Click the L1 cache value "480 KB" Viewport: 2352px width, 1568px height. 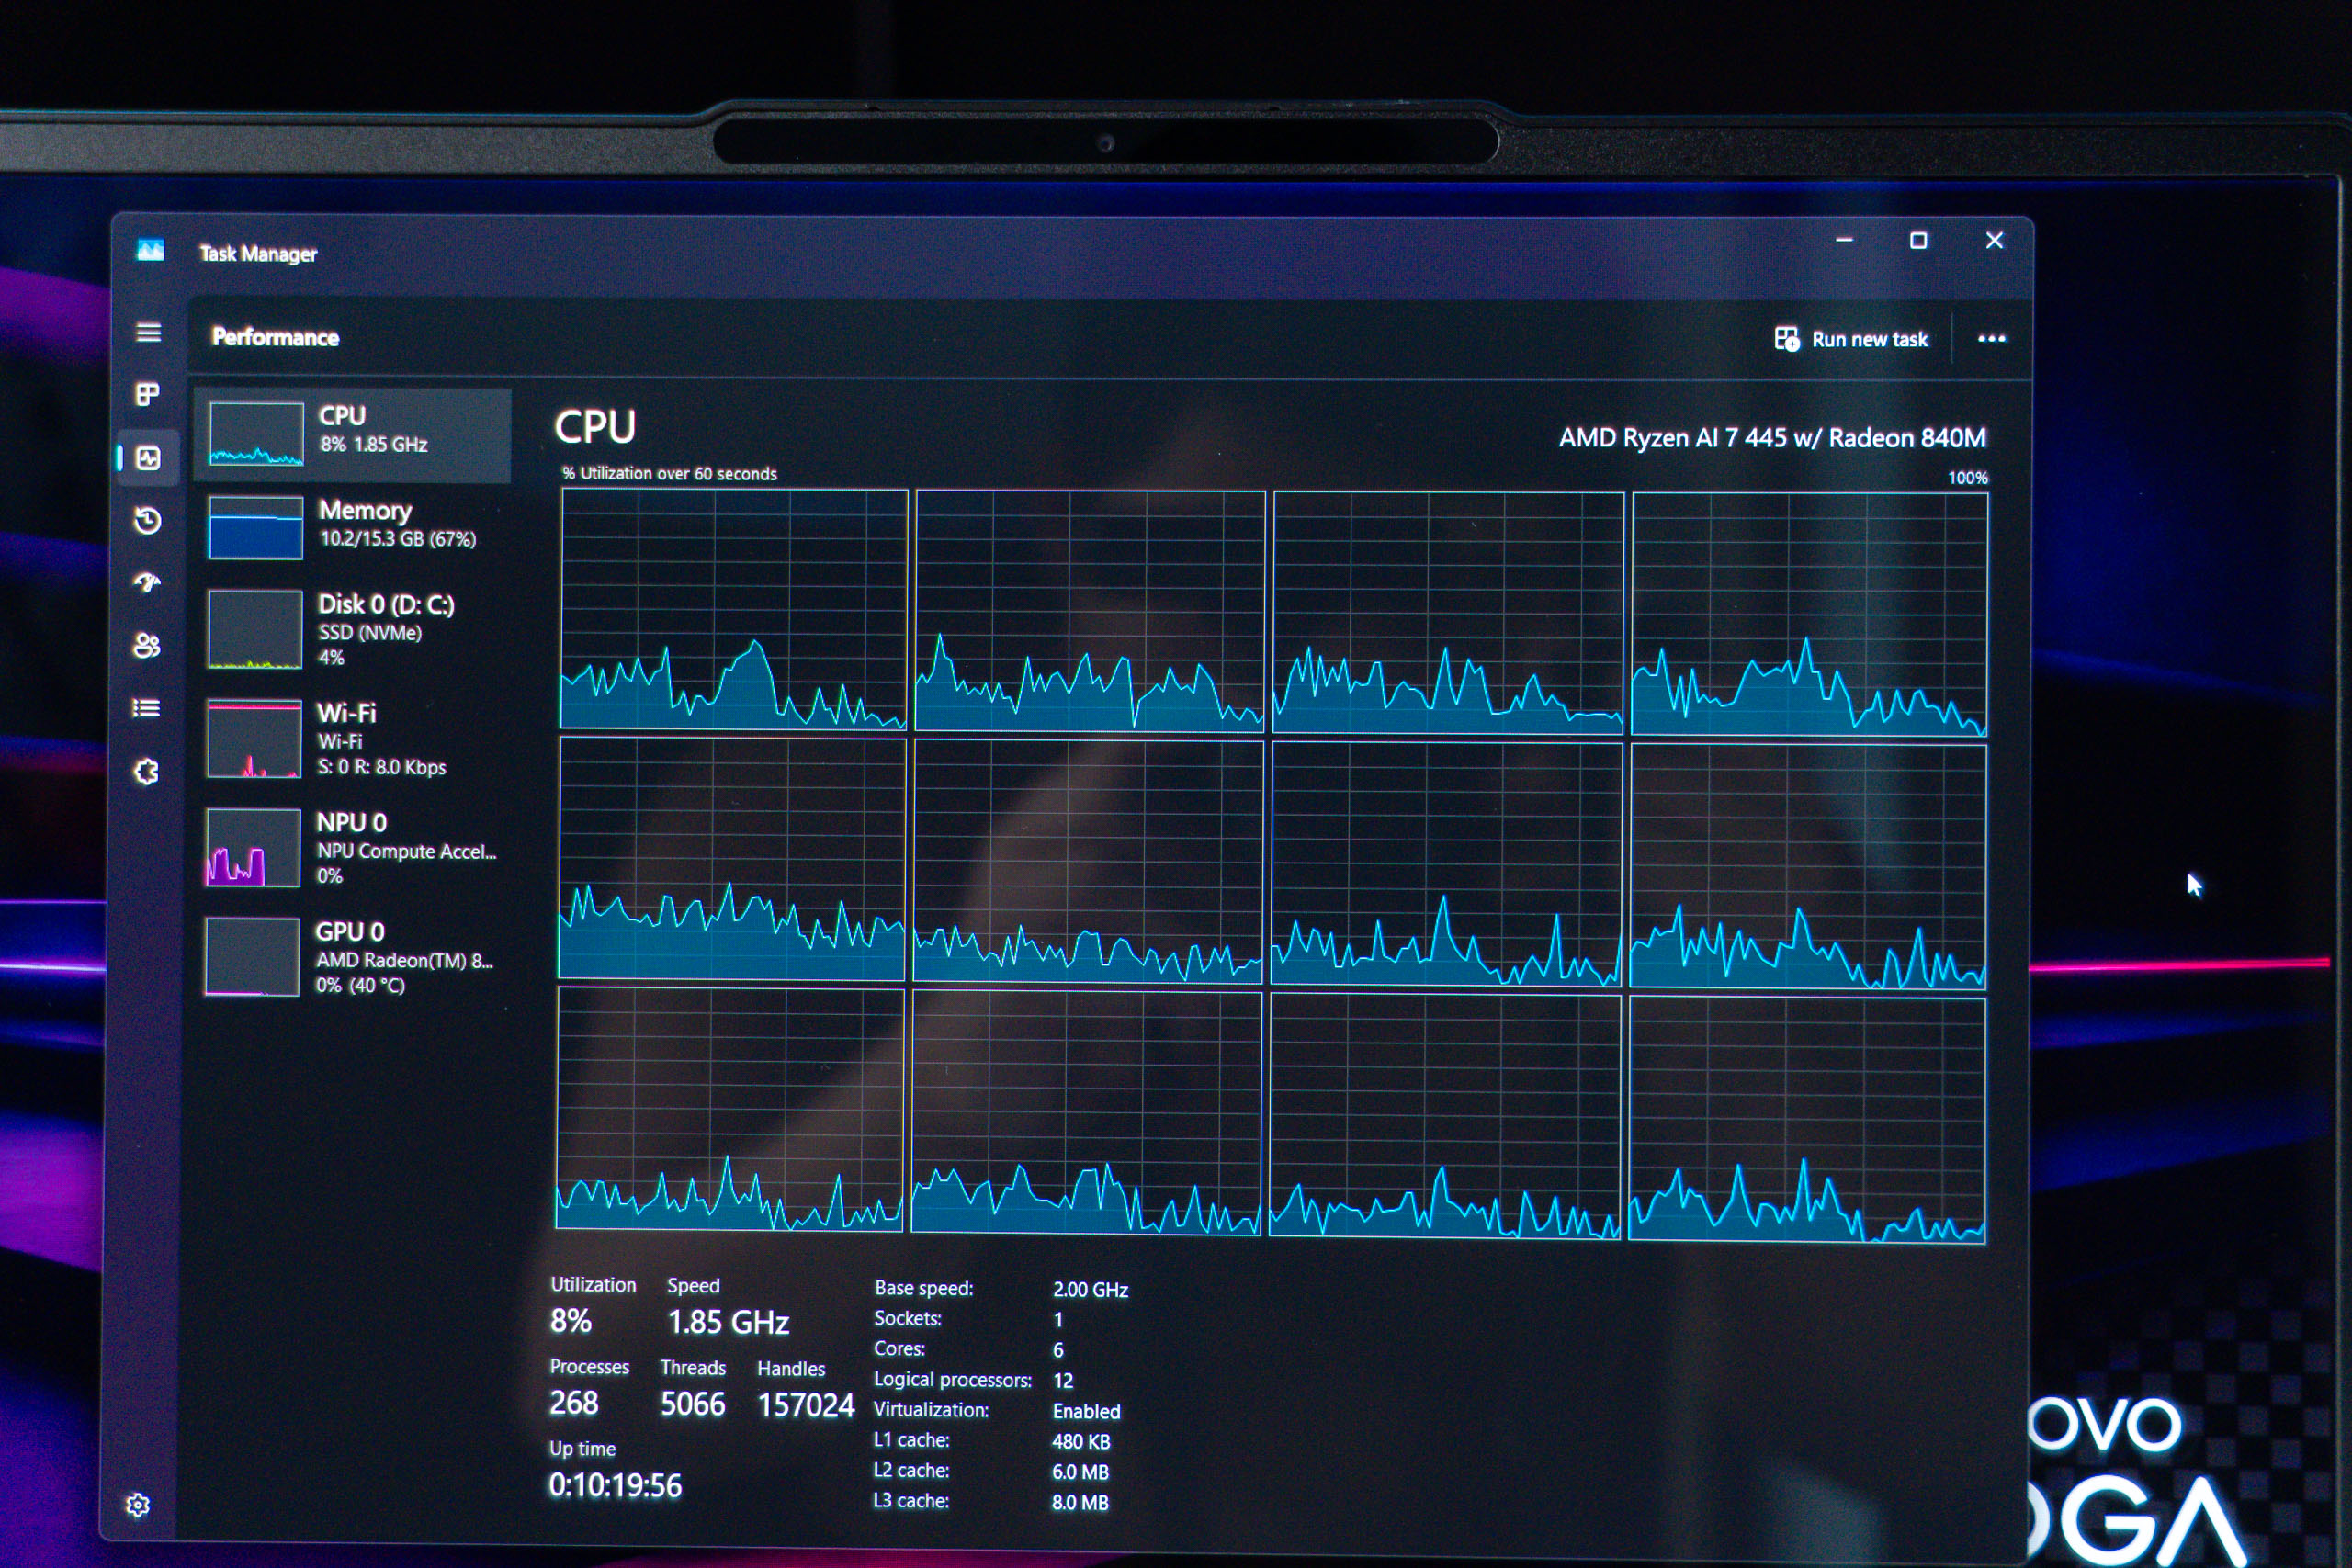(1081, 1442)
